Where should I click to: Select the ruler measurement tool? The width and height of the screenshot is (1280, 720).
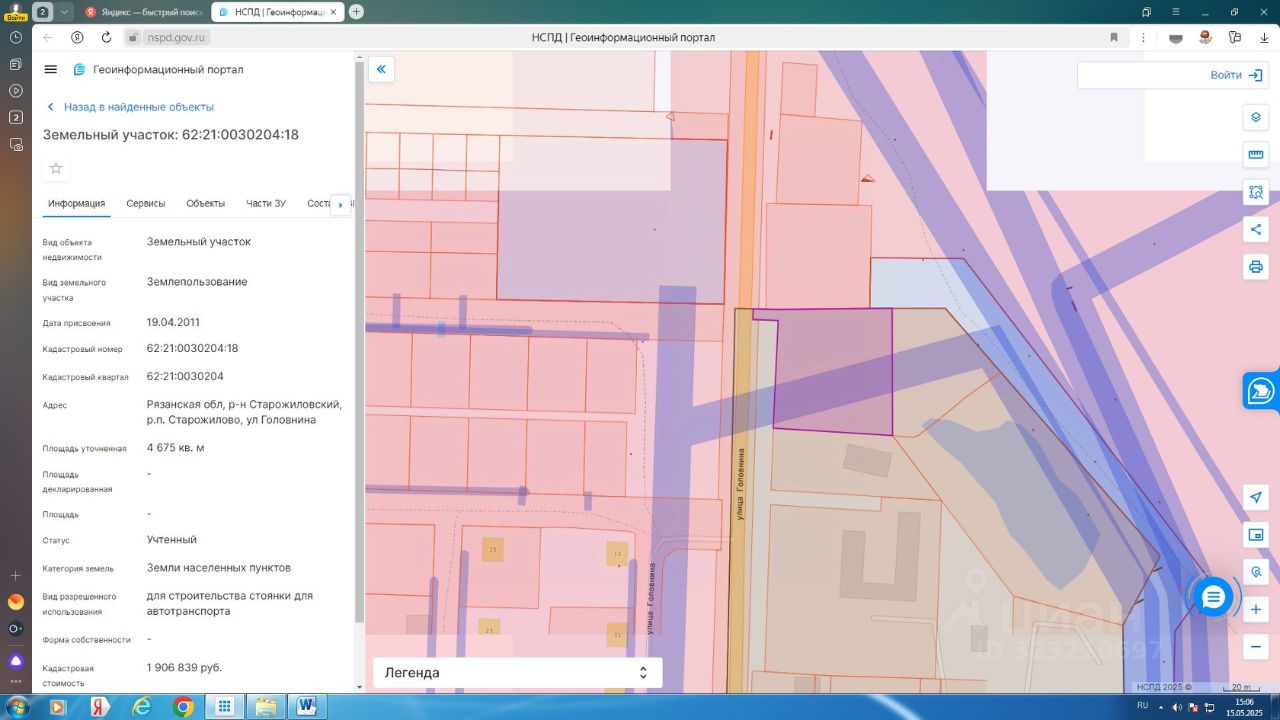click(x=1256, y=155)
